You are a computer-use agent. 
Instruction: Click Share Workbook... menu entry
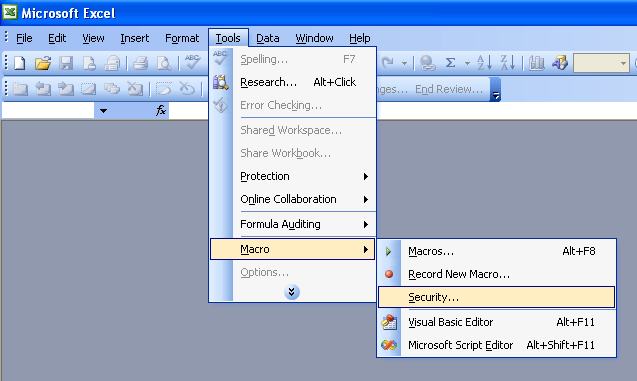point(292,153)
